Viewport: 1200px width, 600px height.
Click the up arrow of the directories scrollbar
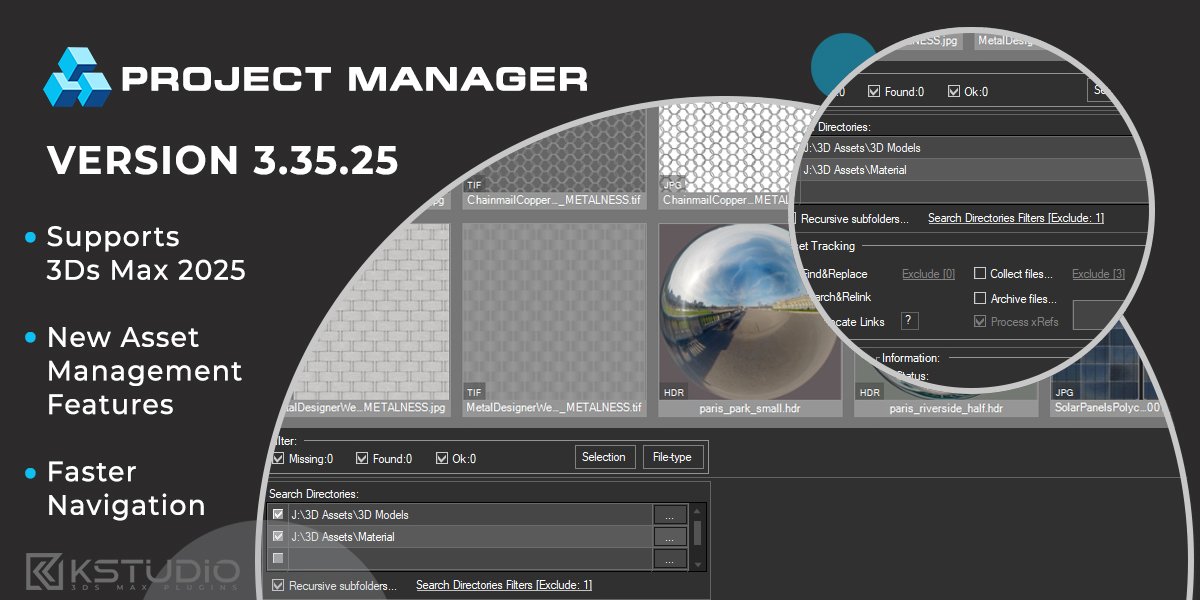(x=698, y=510)
